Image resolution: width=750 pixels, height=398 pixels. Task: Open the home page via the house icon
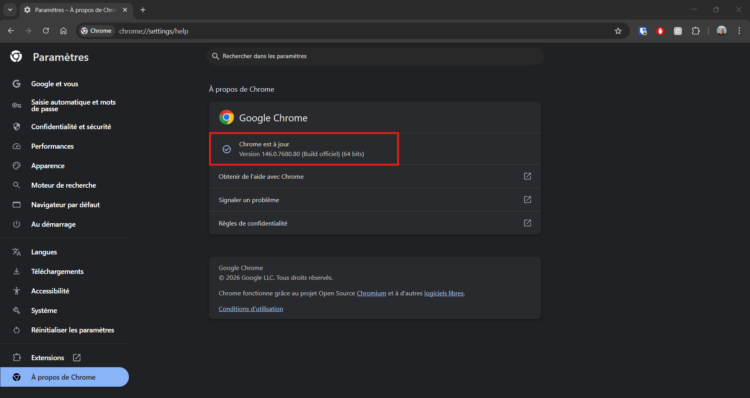(x=63, y=31)
